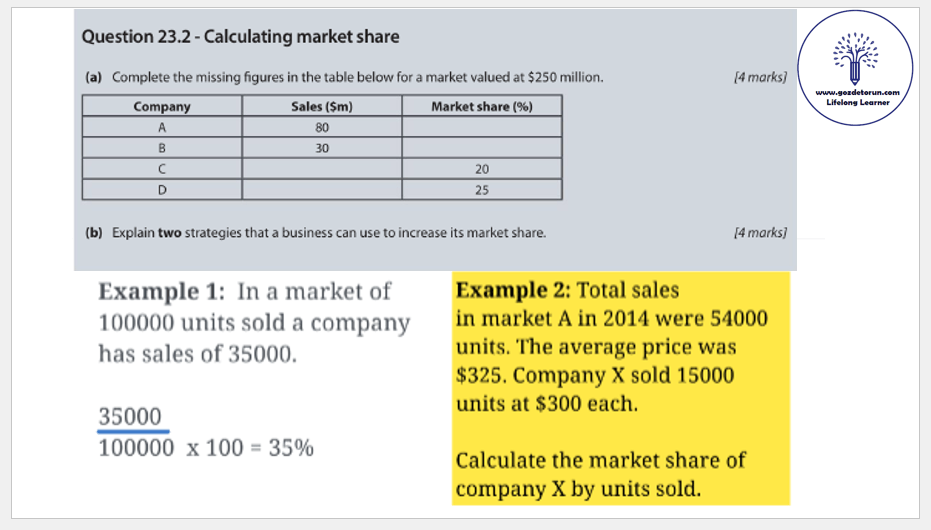The width and height of the screenshot is (931, 530).
Task: Click the empty sales cell for Company C
Action: [x=322, y=169]
